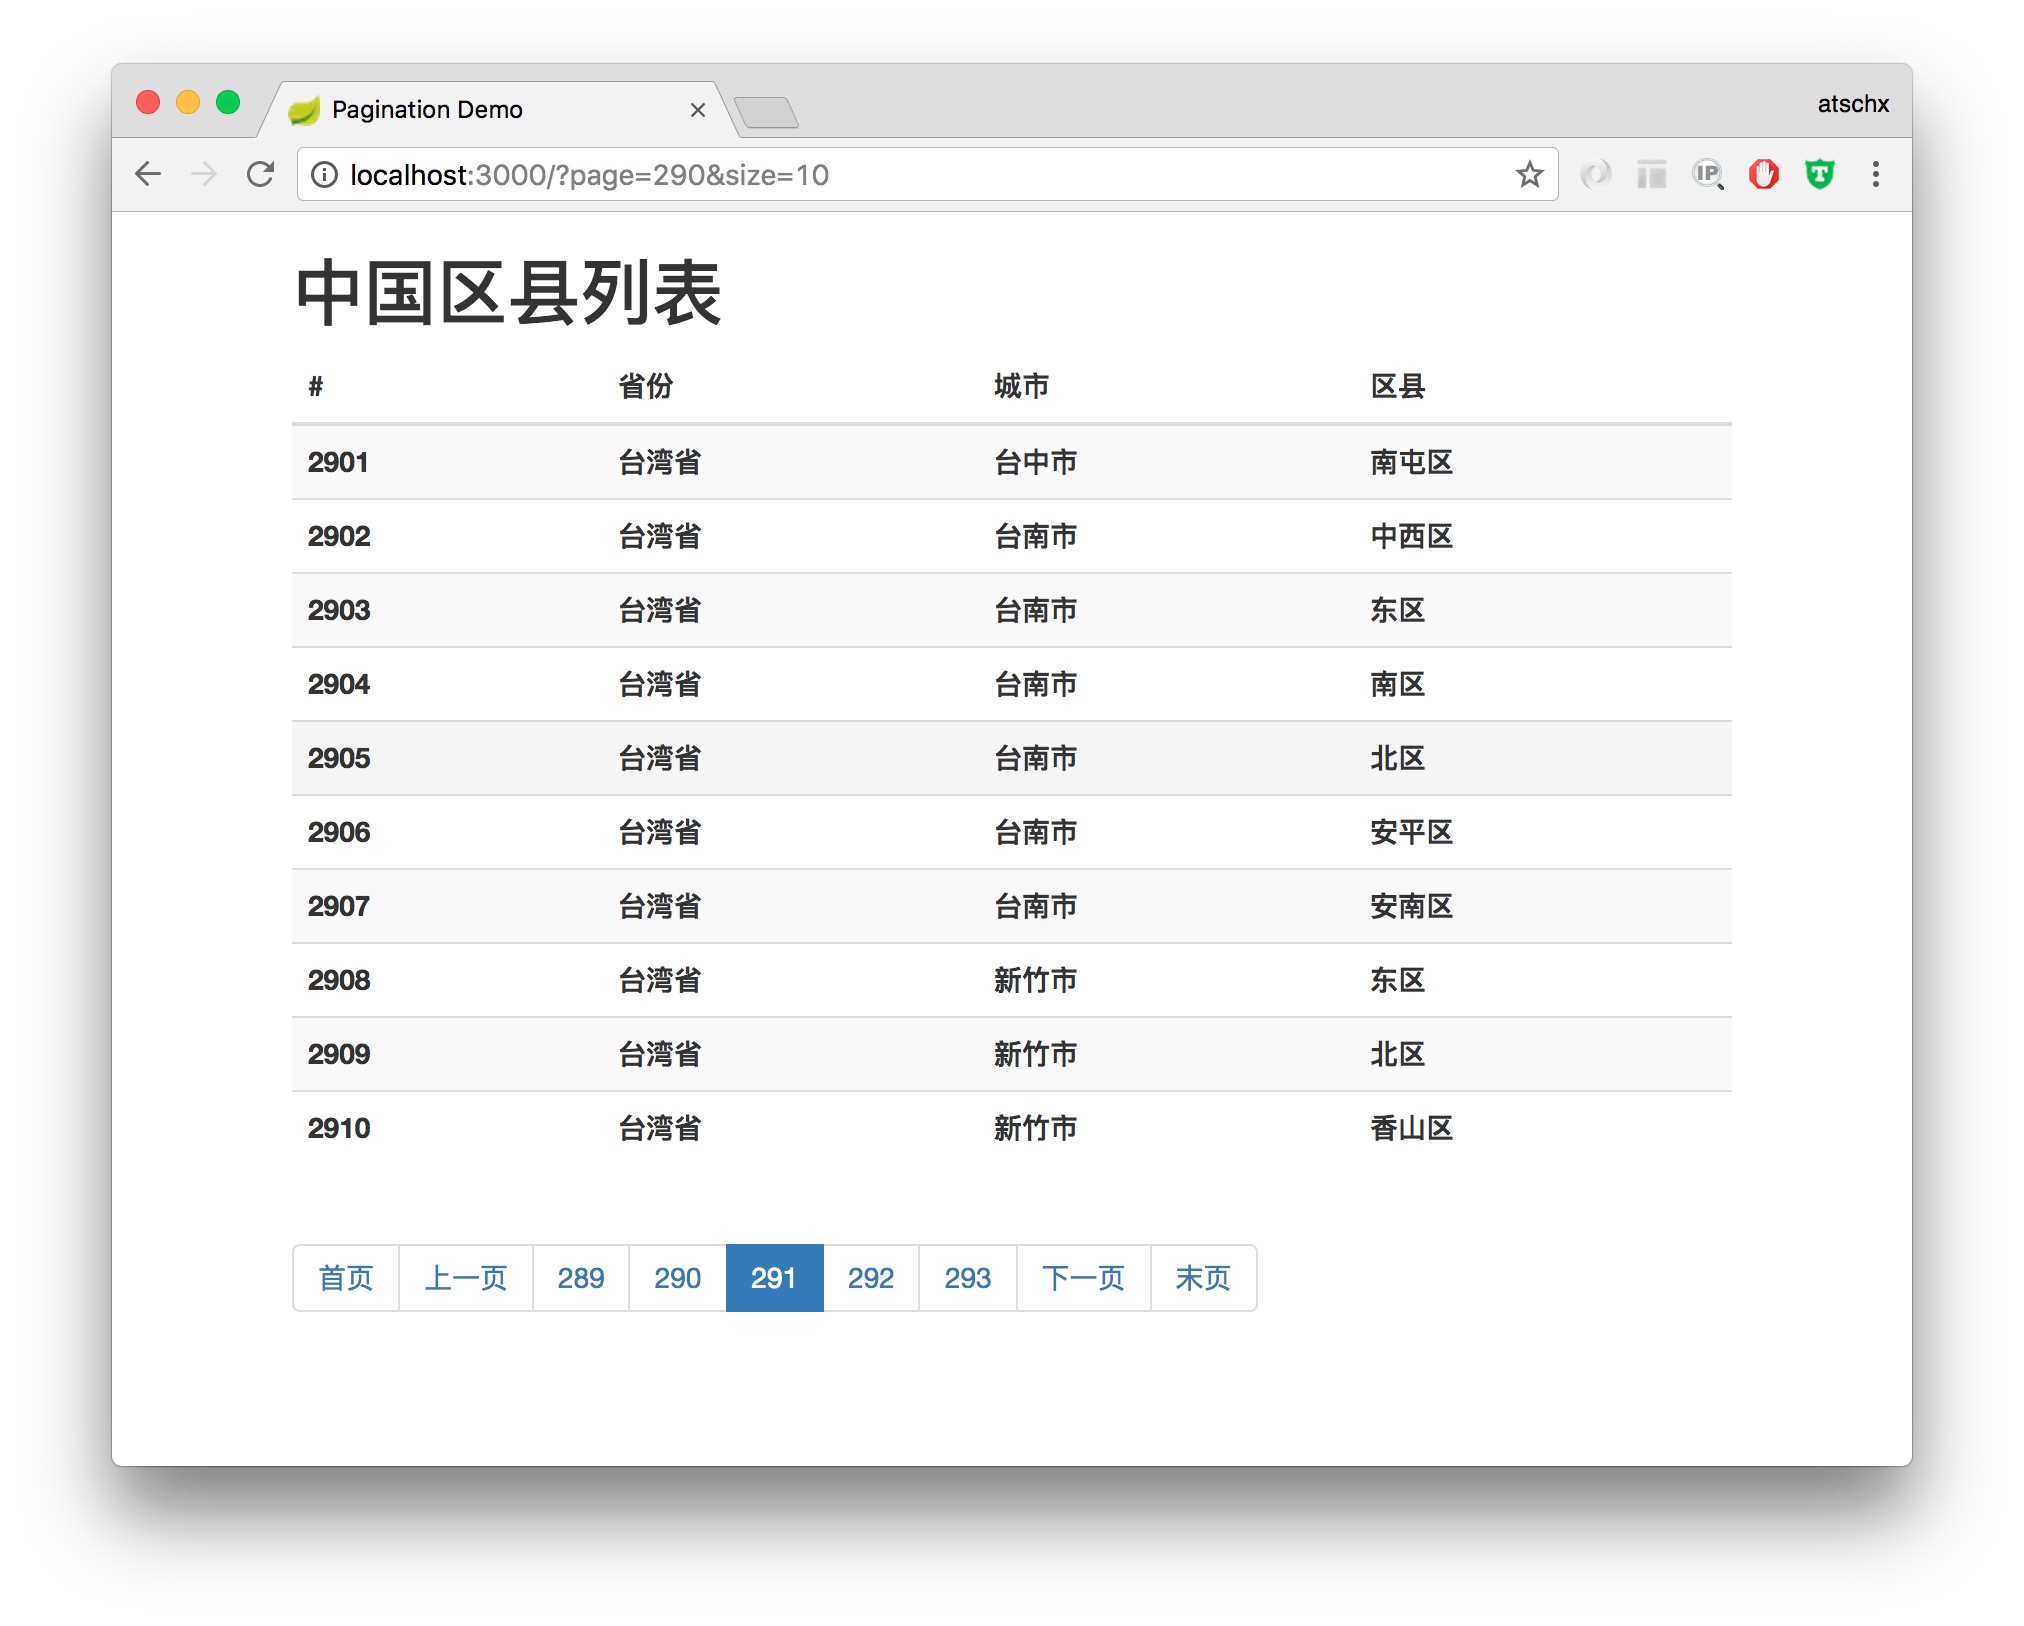This screenshot has width=2024, height=1626.
Task: Jump to page 289
Action: (x=581, y=1278)
